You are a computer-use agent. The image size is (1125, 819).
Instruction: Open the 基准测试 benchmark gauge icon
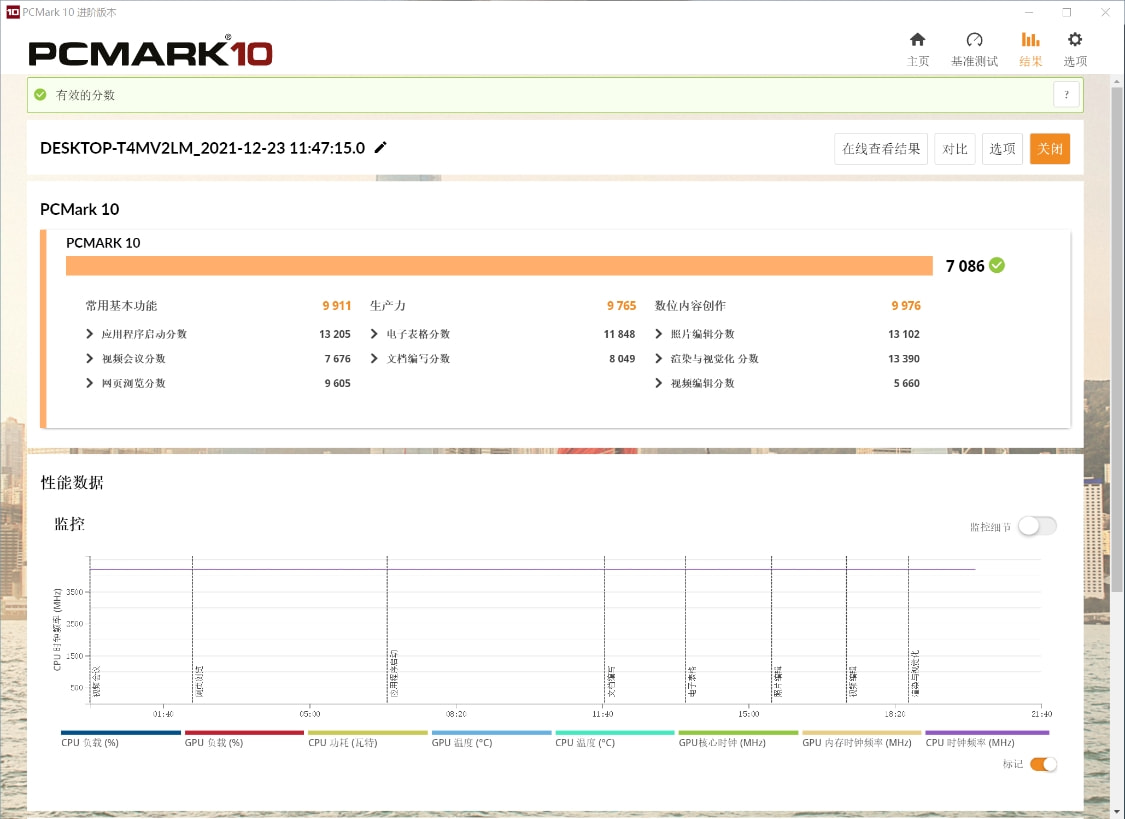pos(974,40)
